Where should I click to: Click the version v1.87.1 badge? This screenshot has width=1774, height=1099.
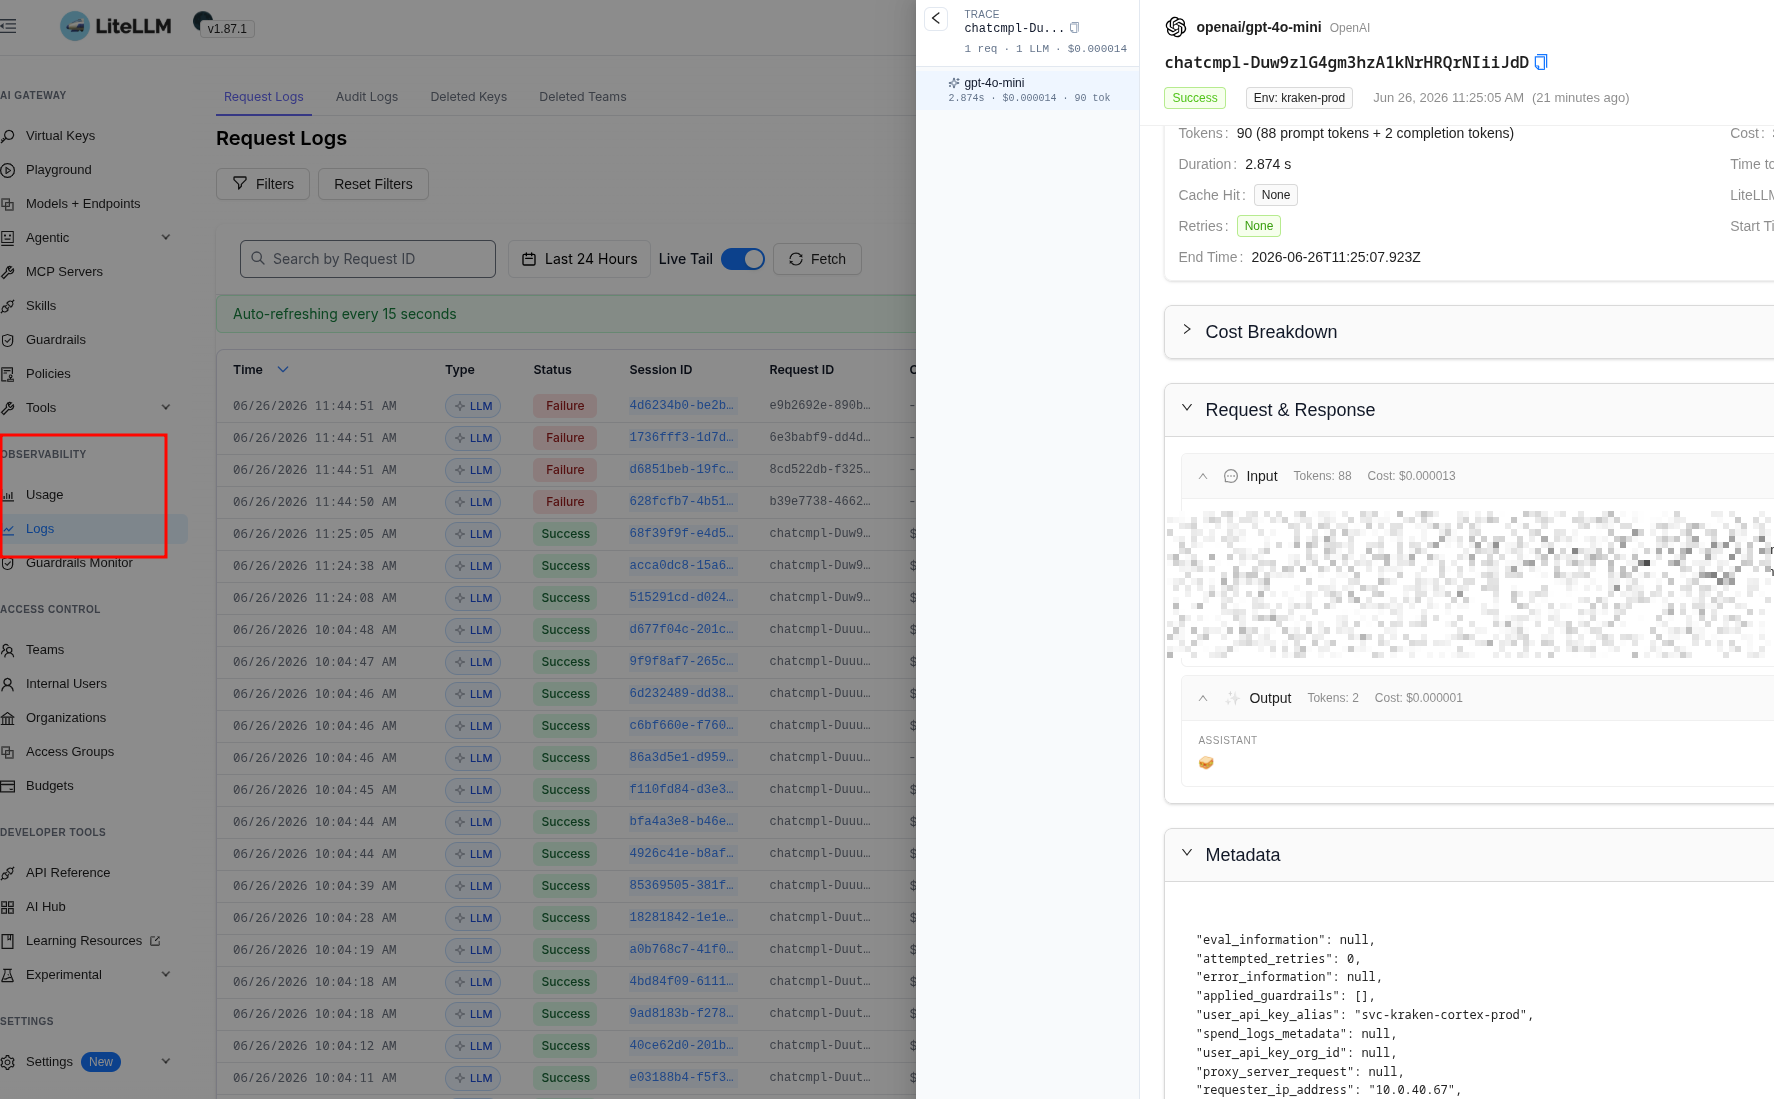point(227,29)
